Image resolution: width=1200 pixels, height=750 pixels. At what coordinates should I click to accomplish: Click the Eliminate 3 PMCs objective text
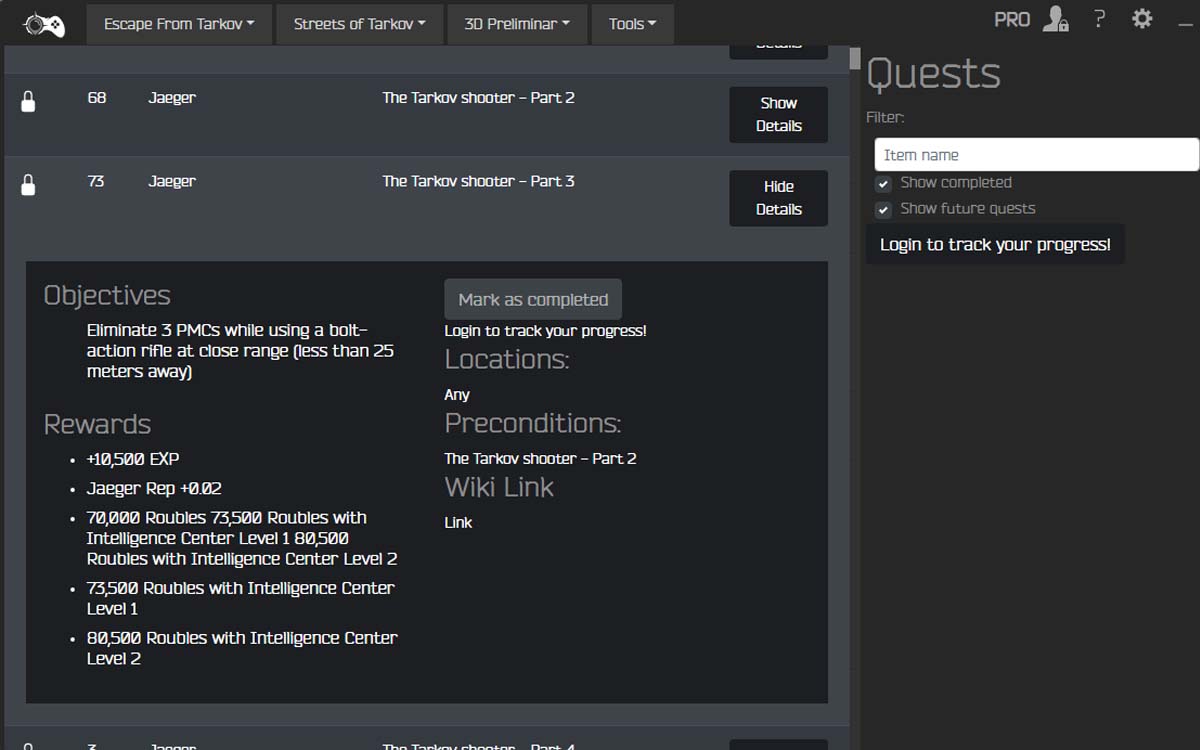click(x=240, y=351)
